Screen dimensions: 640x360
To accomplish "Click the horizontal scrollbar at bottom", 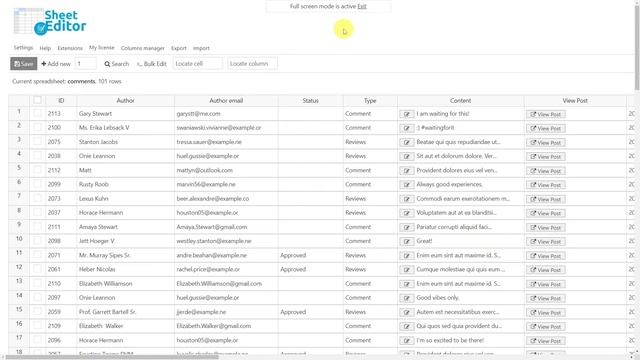I will click(x=112, y=357).
